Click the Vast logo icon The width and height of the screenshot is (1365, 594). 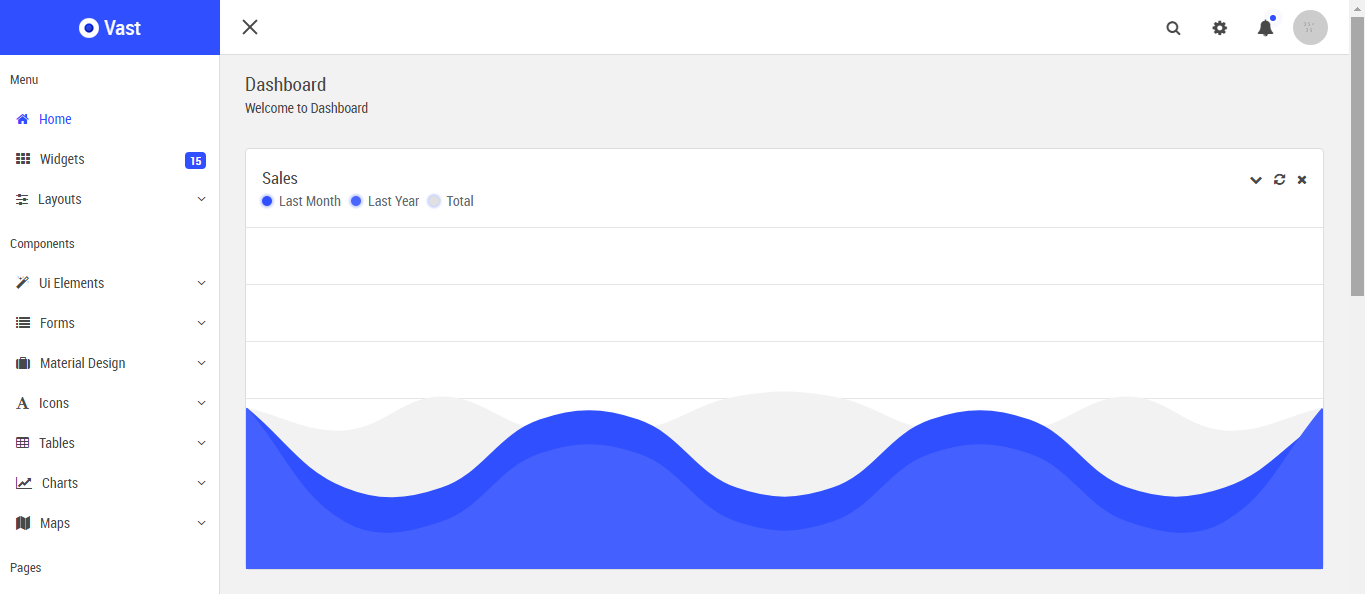(89, 28)
